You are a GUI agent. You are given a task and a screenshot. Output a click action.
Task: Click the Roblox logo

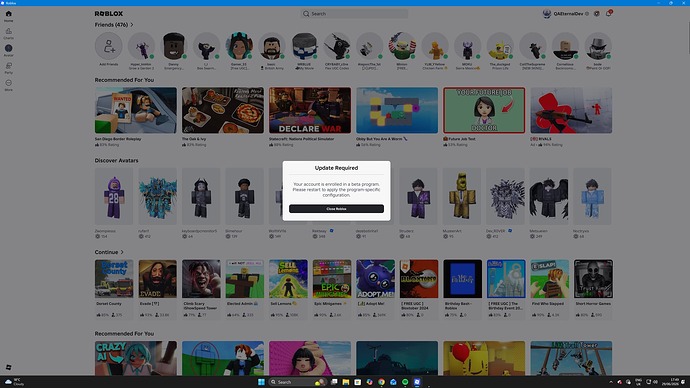coord(109,14)
